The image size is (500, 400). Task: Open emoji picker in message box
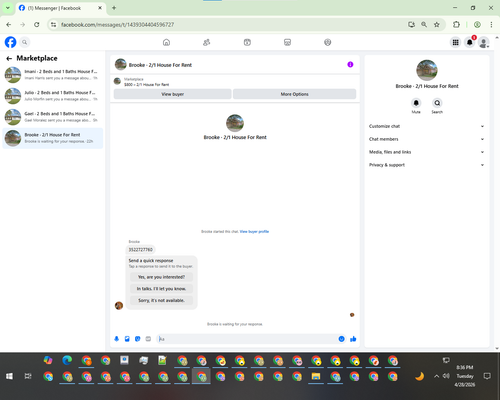[341, 339]
